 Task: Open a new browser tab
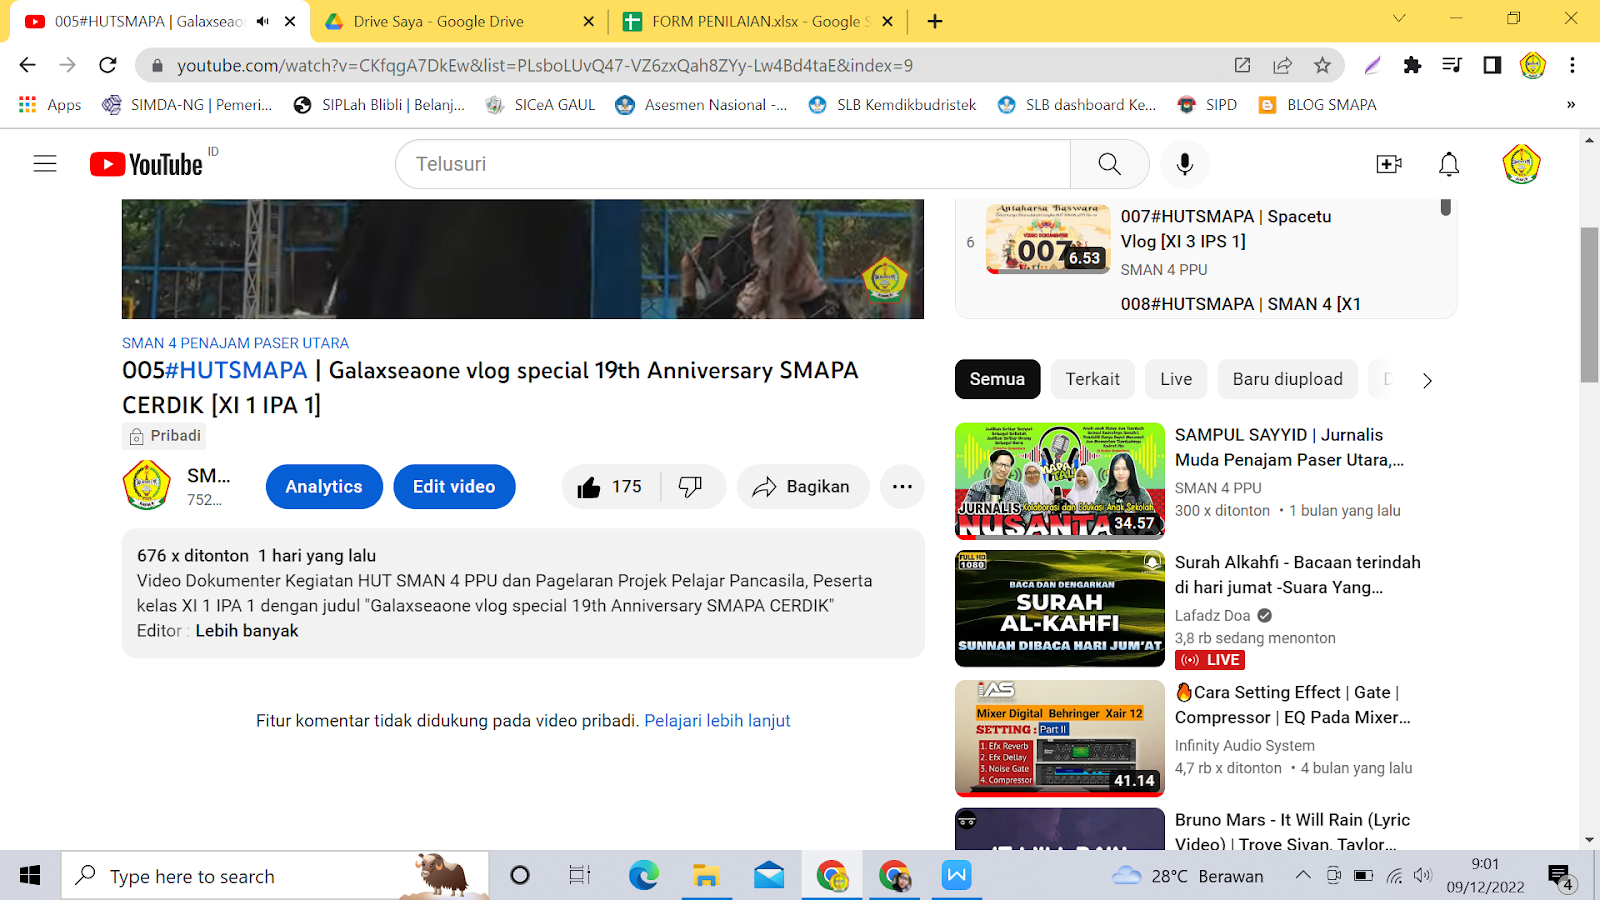pos(935,21)
